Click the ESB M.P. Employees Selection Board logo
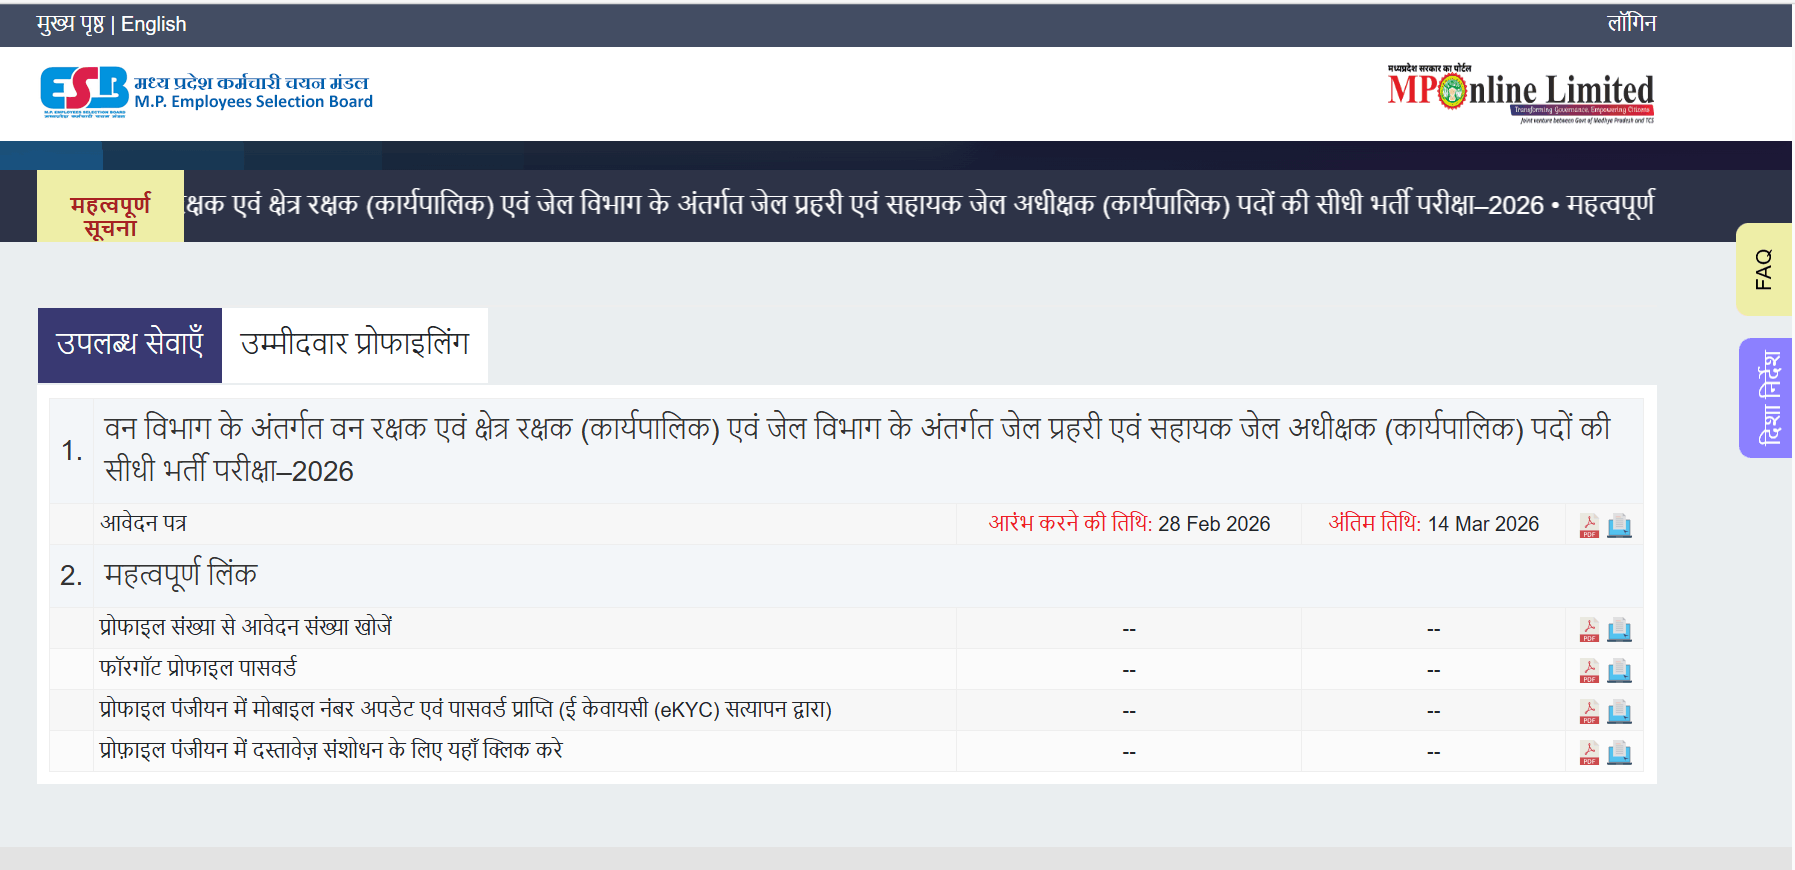 click(206, 92)
